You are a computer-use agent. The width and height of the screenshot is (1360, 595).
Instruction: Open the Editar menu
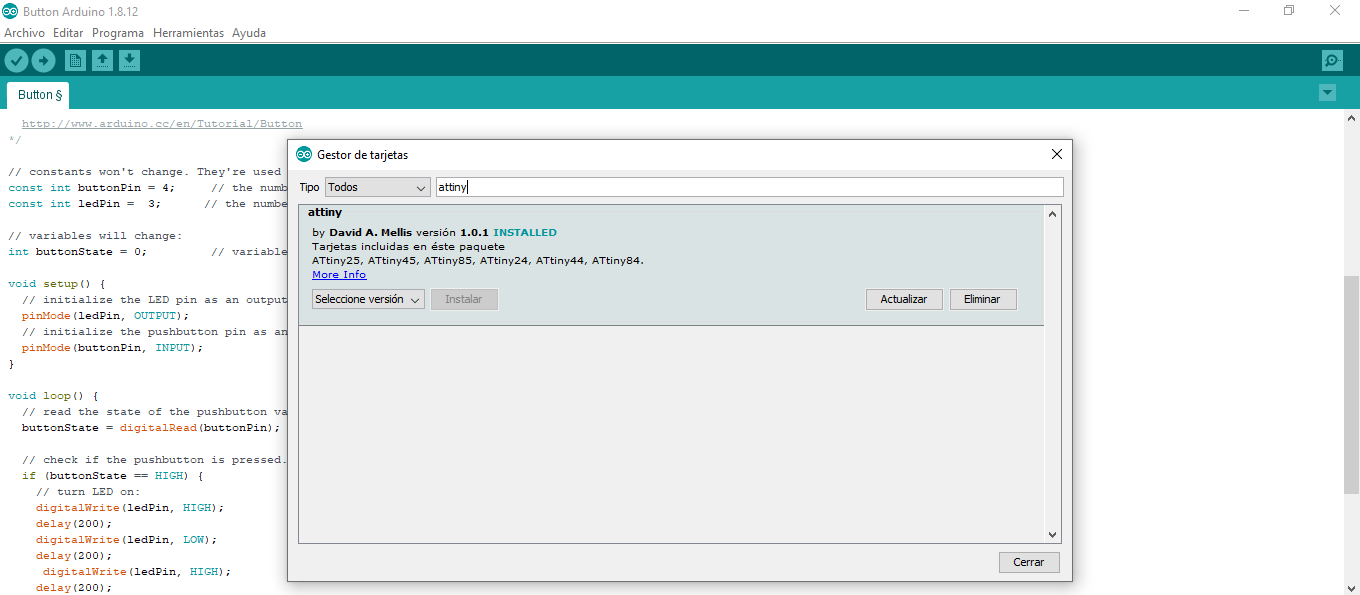[x=68, y=33]
